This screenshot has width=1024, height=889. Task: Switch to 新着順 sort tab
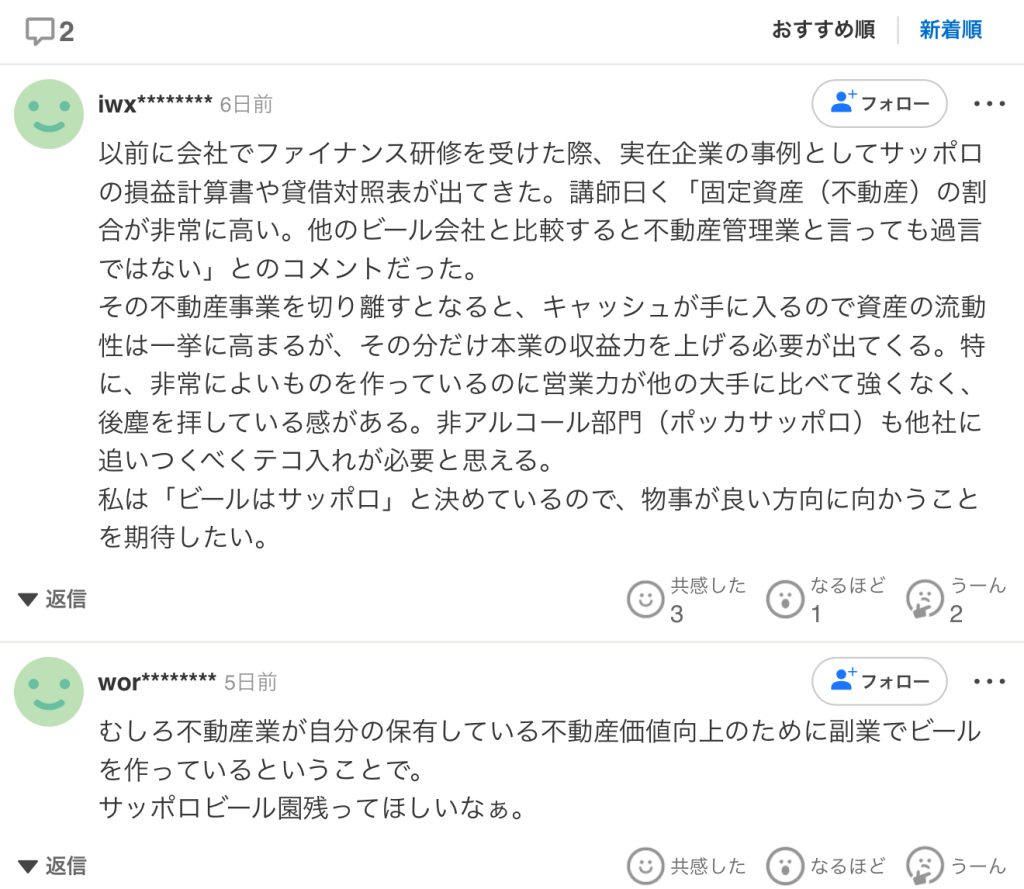tap(950, 30)
